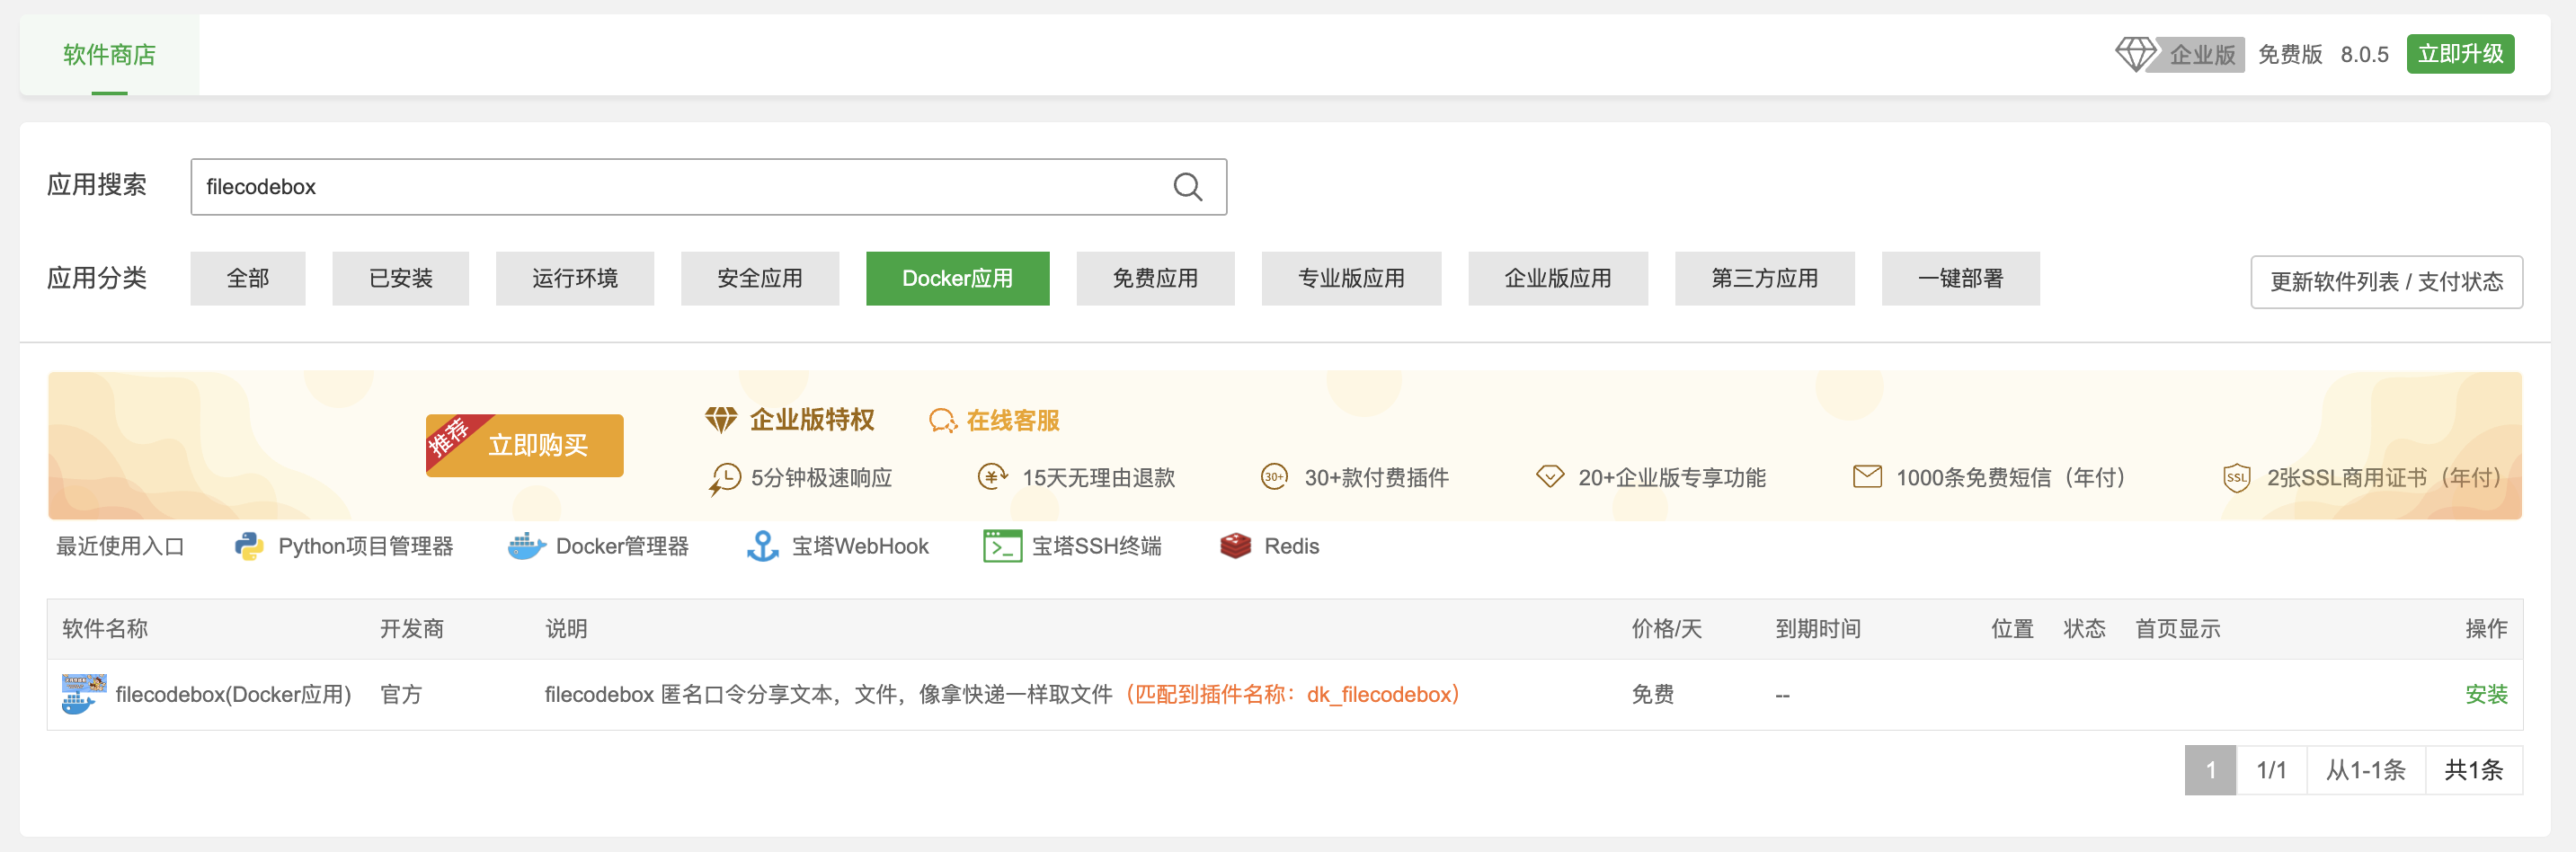Click the 1/1 page indicator

2271,770
